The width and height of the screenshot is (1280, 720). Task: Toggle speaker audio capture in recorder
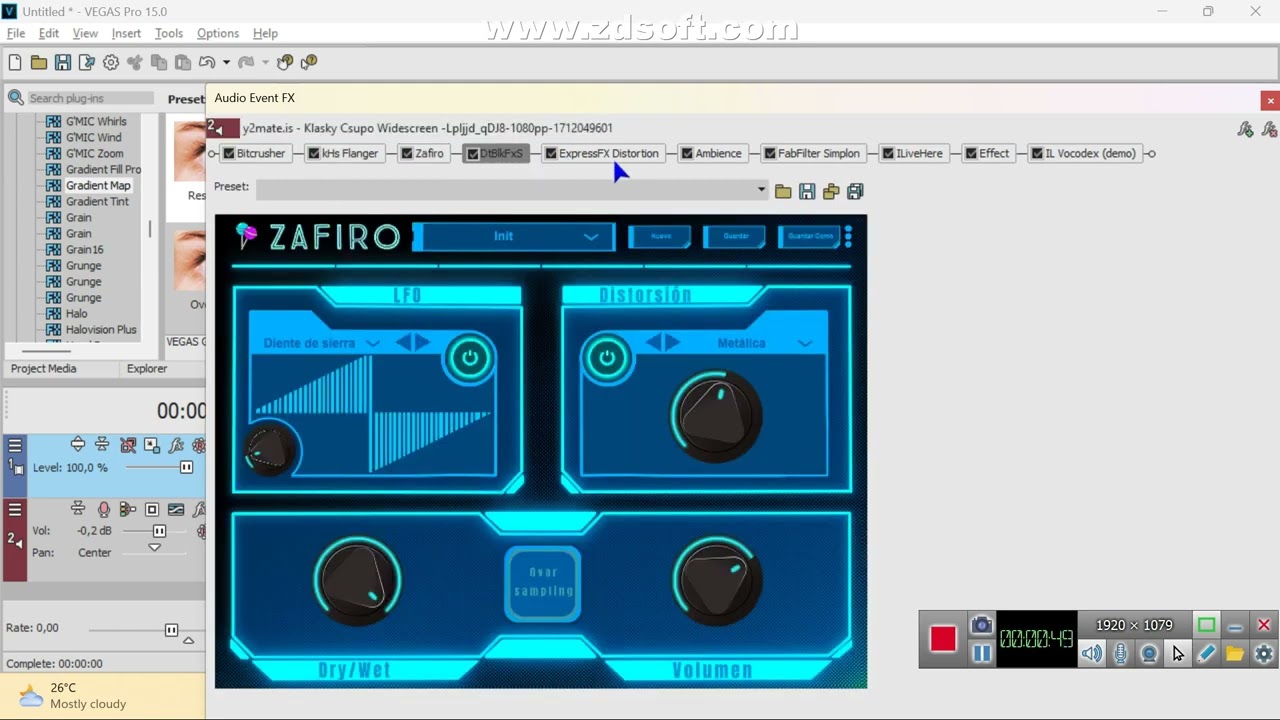click(x=1092, y=654)
